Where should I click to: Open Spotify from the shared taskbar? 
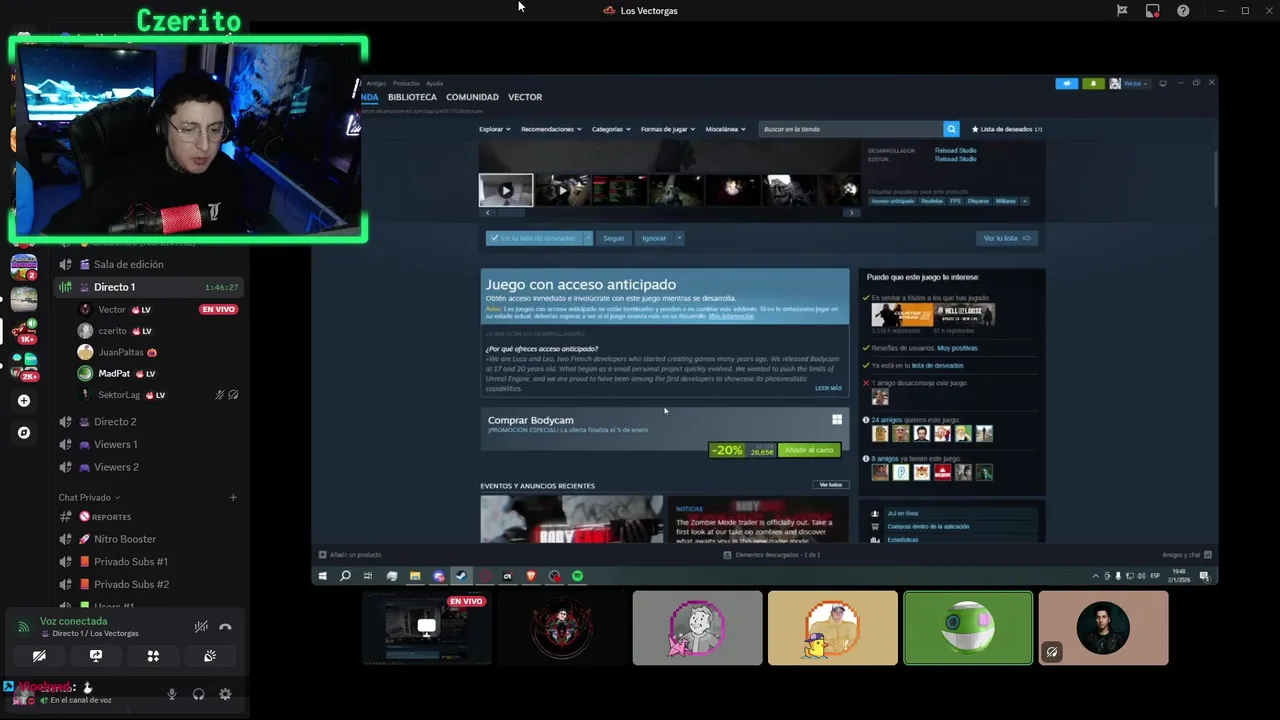578,576
